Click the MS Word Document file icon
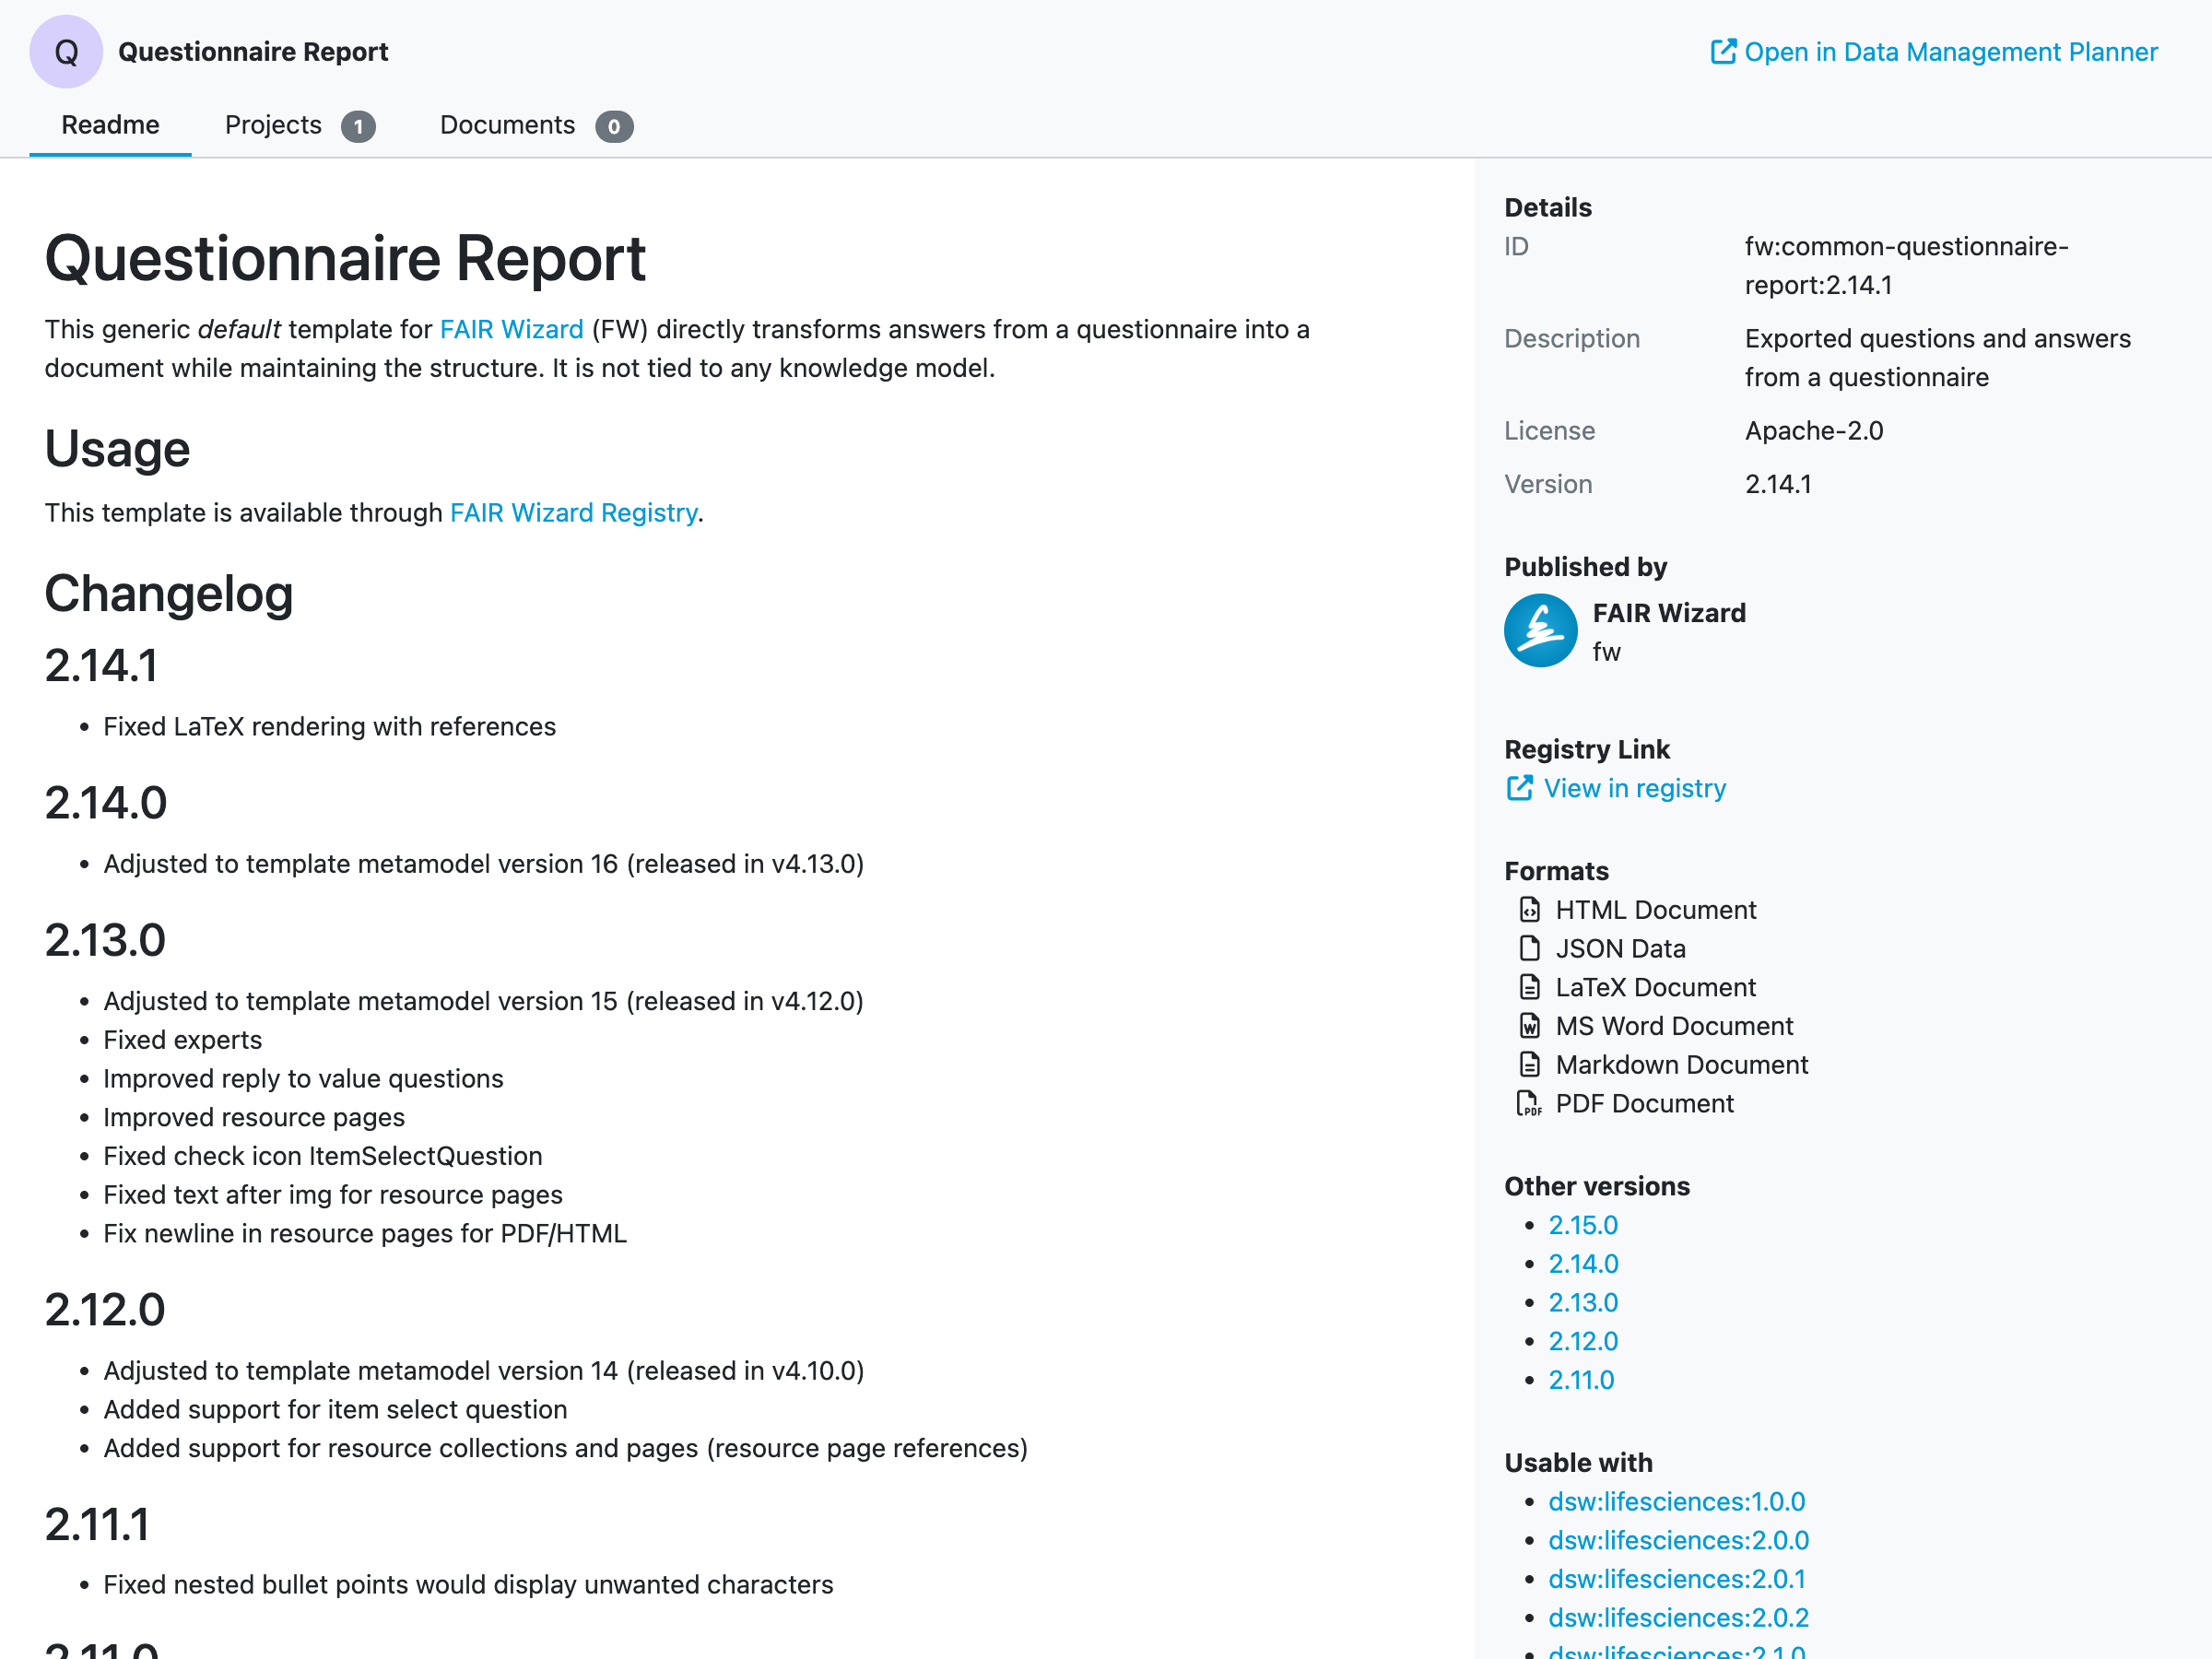Screen dimensions: 2212x1659 1529,1027
